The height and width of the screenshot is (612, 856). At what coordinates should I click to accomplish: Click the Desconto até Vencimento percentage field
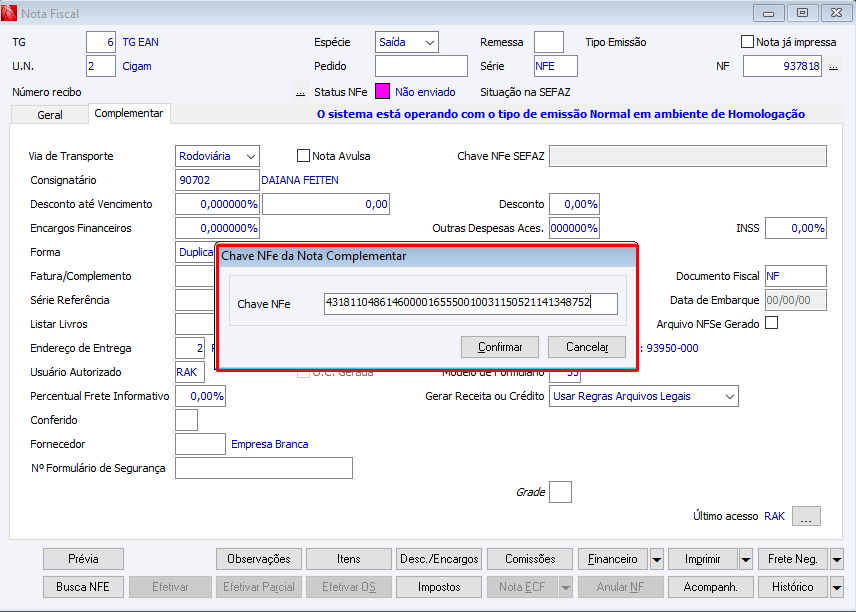pyautogui.click(x=217, y=204)
